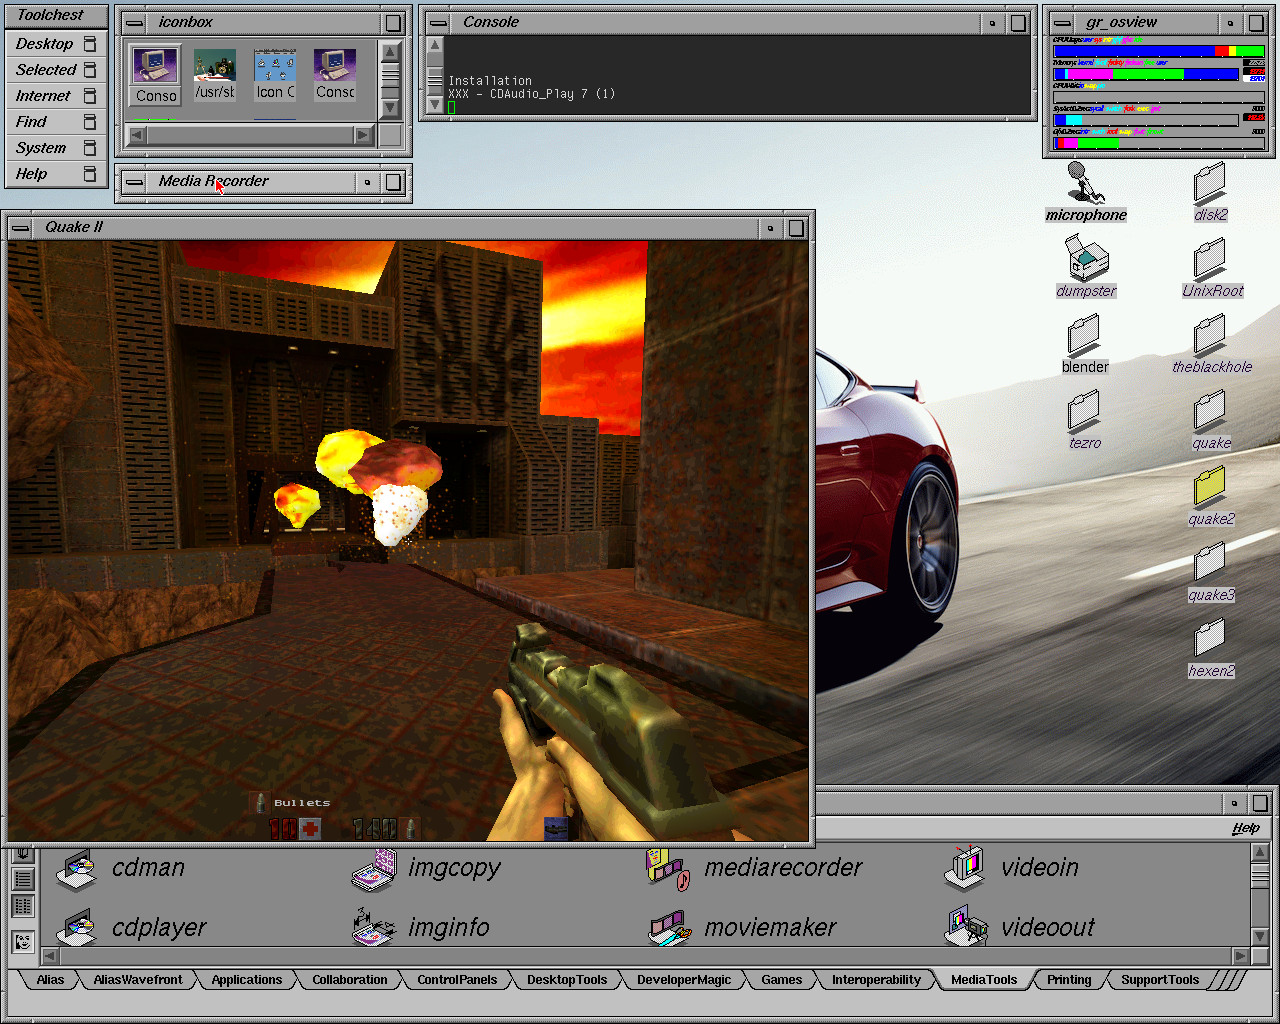Open the Quake II window menu button
The width and height of the screenshot is (1280, 1024).
pyautogui.click(x=20, y=228)
